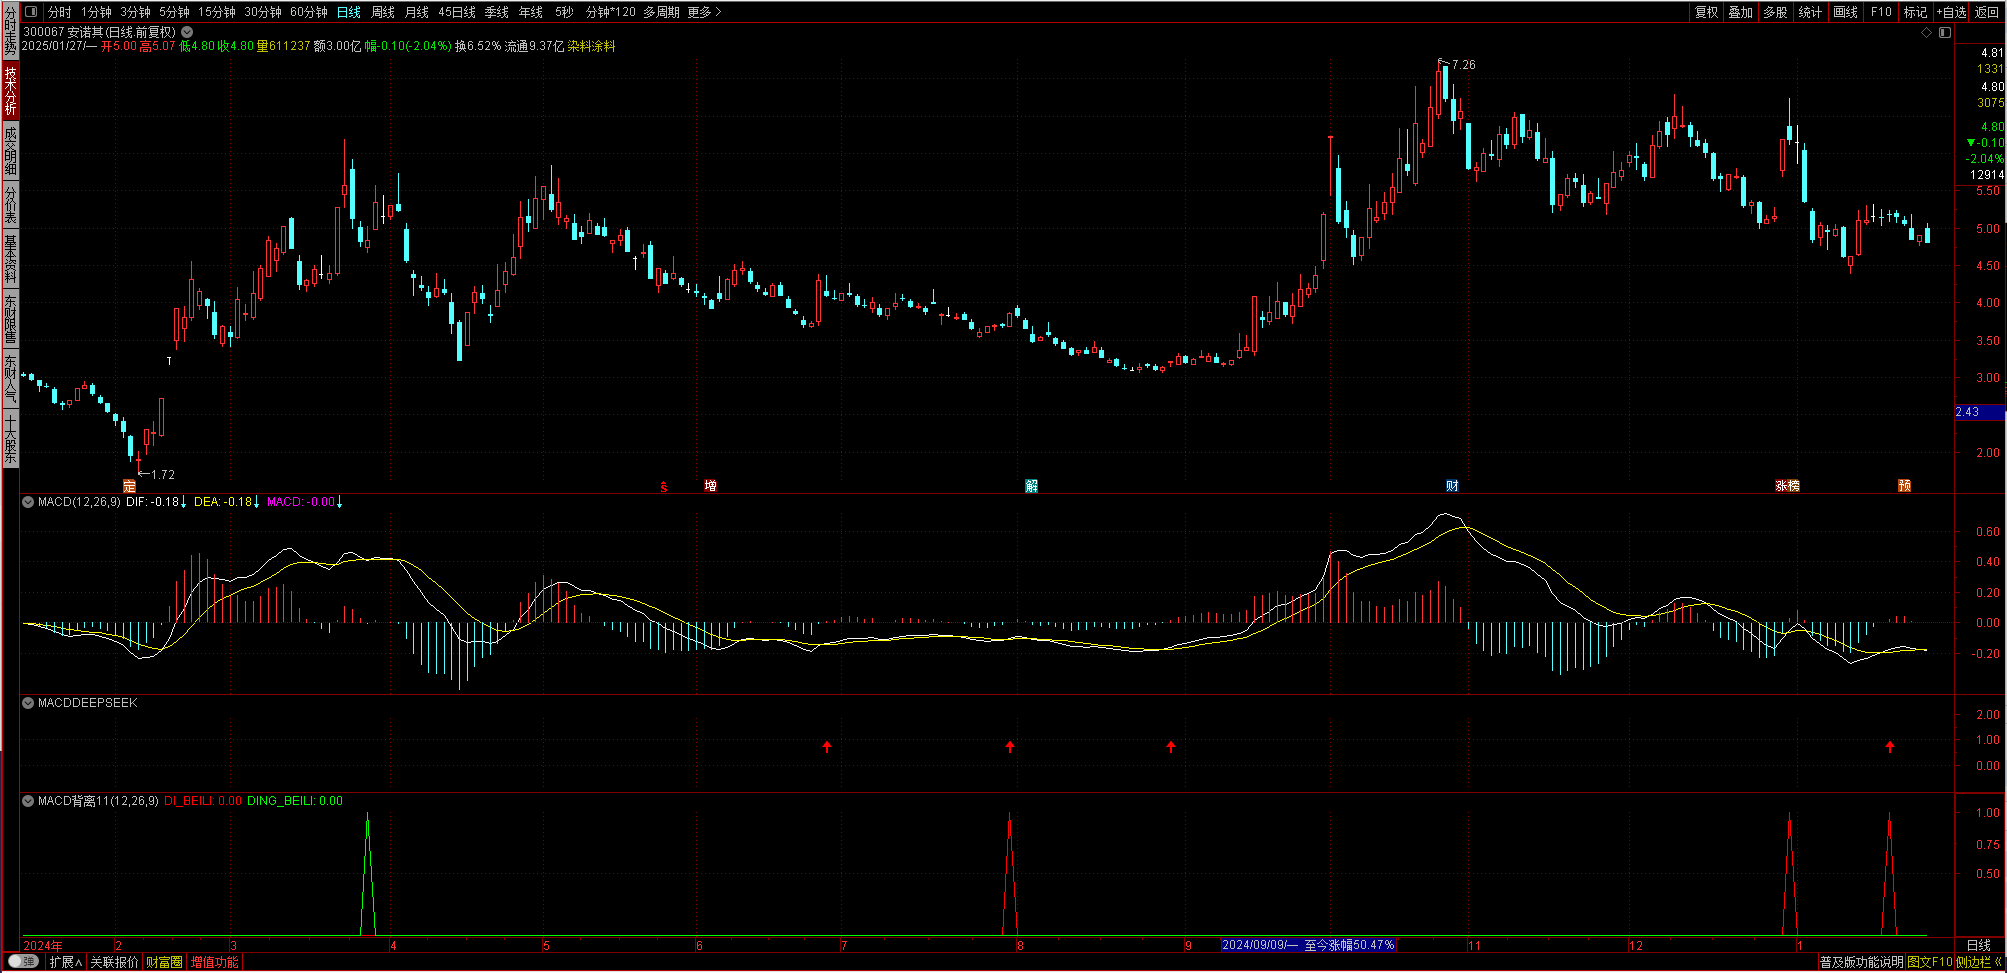Select the 5分钟 period
Screen dimensions: 2007x973
click(x=174, y=12)
